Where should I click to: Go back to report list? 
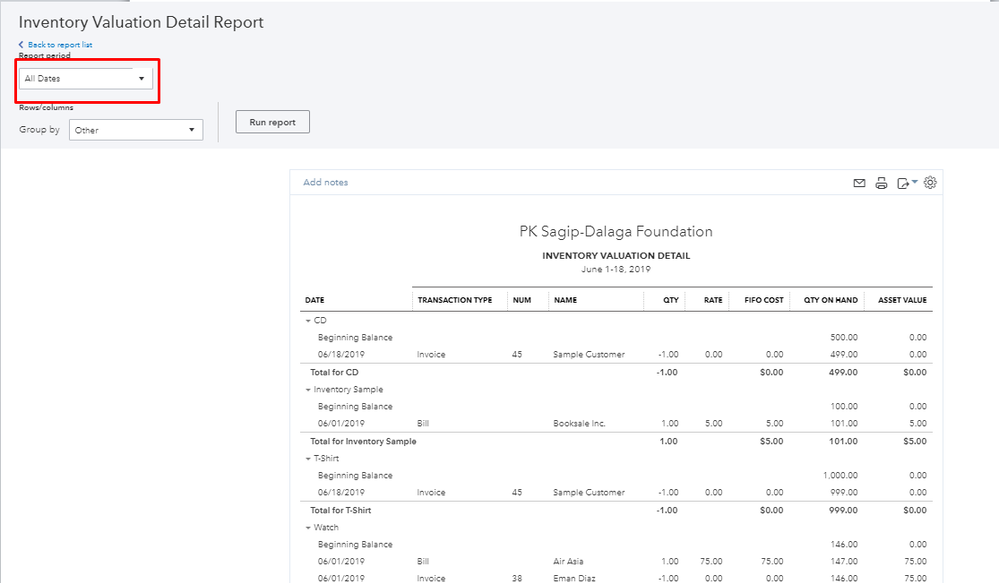pyautogui.click(x=60, y=45)
